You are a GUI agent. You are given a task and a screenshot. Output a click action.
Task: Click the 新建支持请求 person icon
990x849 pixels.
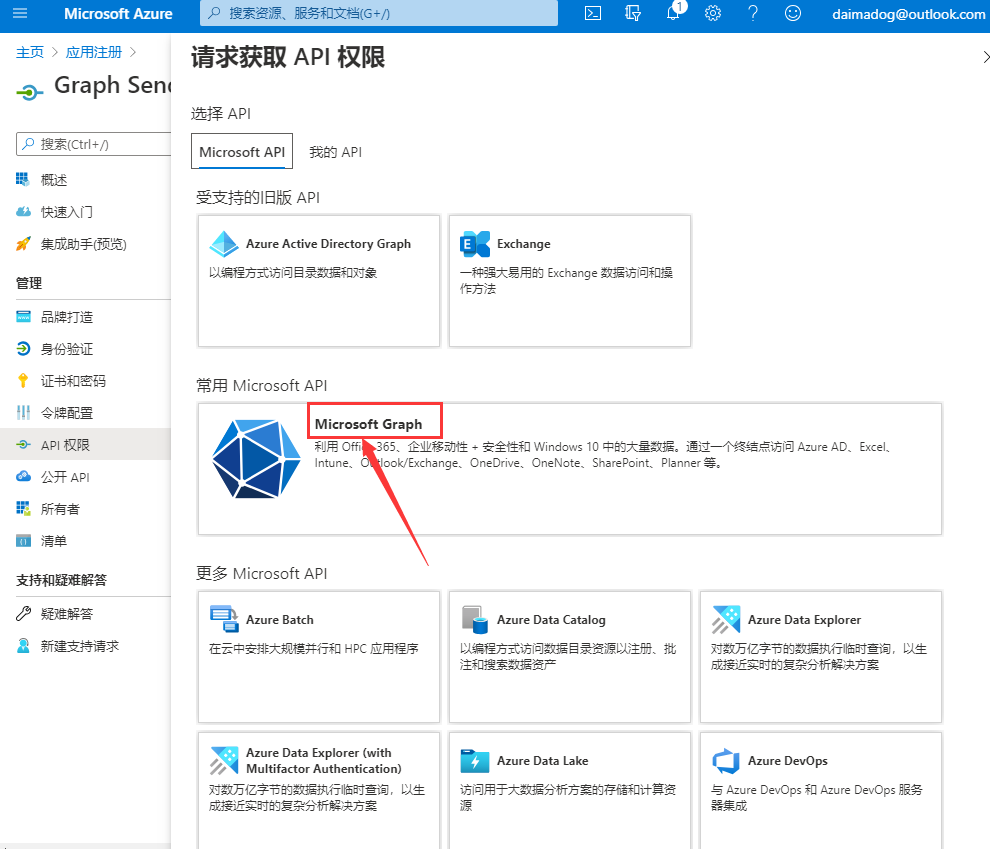click(23, 646)
